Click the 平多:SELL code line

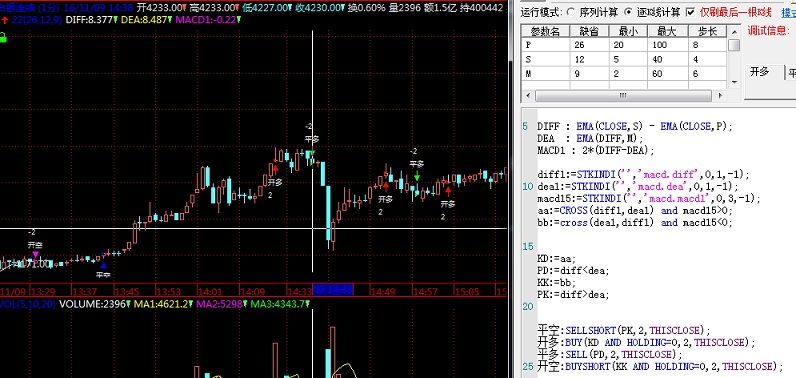click(x=610, y=354)
